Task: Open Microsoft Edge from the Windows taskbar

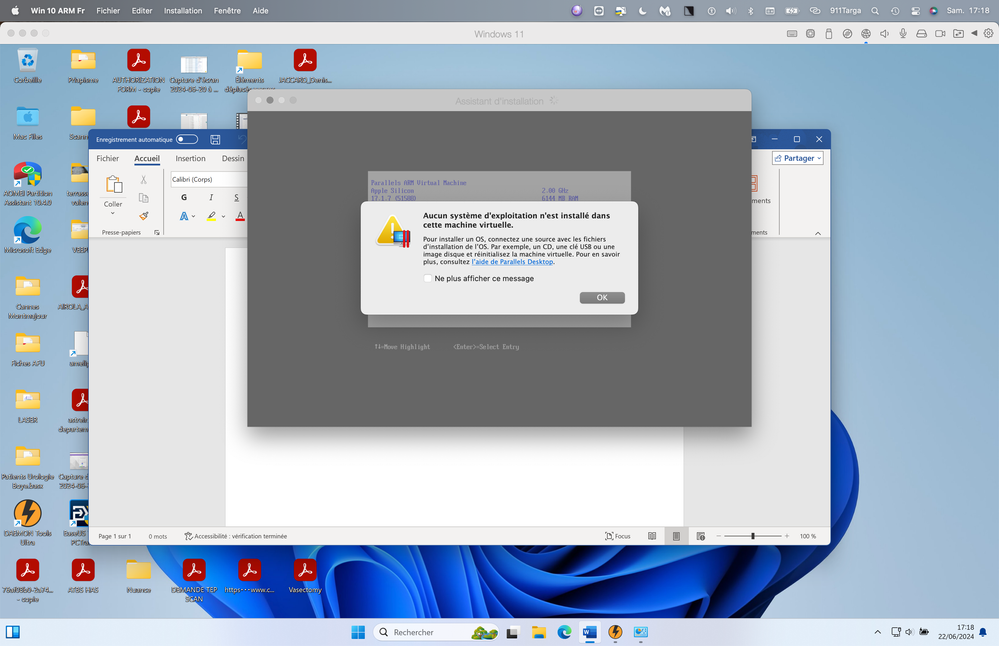Action: pos(564,632)
